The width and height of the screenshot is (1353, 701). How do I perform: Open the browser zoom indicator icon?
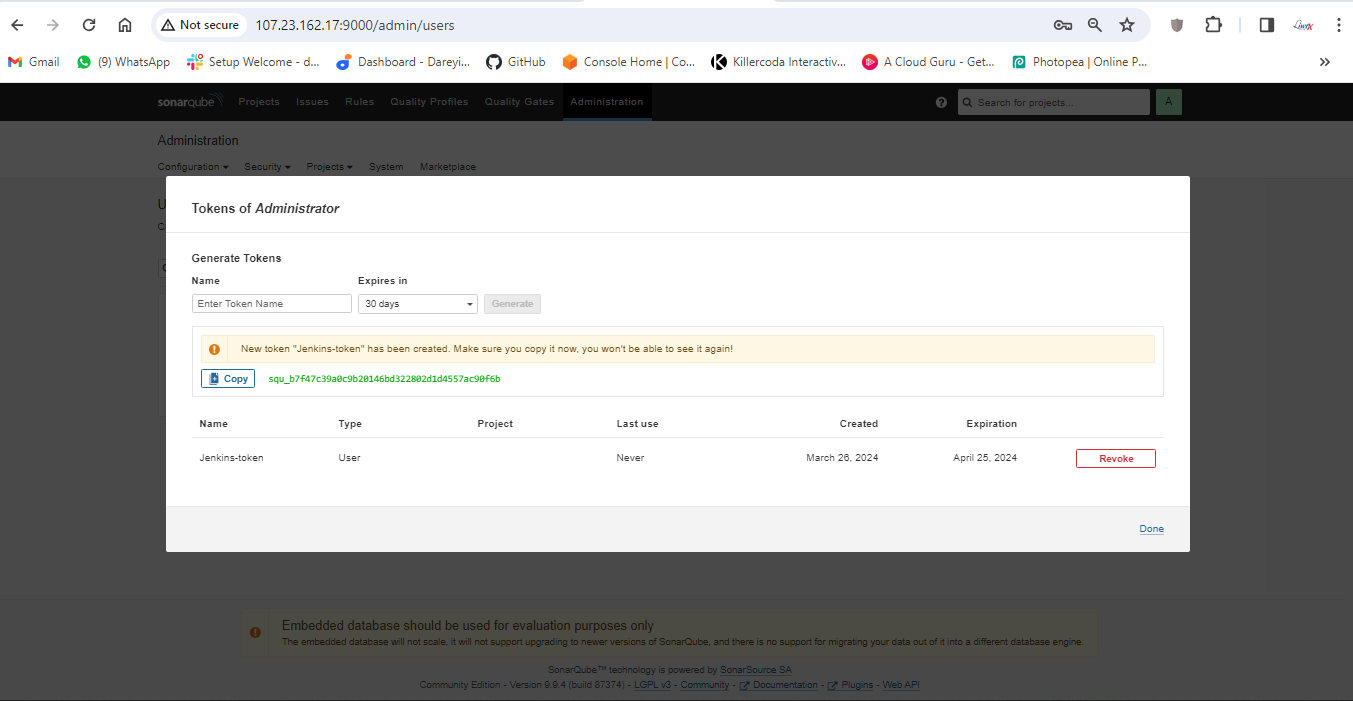pyautogui.click(x=1095, y=25)
